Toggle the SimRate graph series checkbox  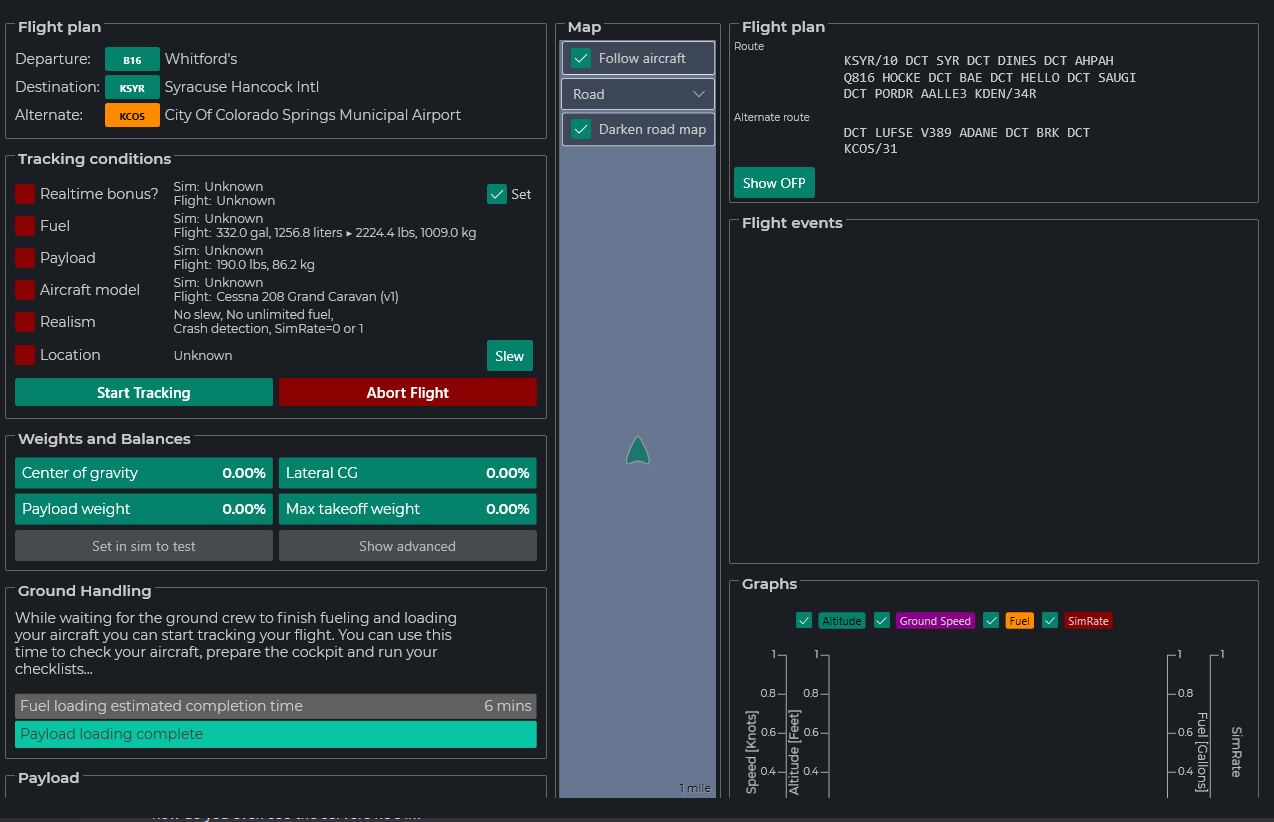1050,620
